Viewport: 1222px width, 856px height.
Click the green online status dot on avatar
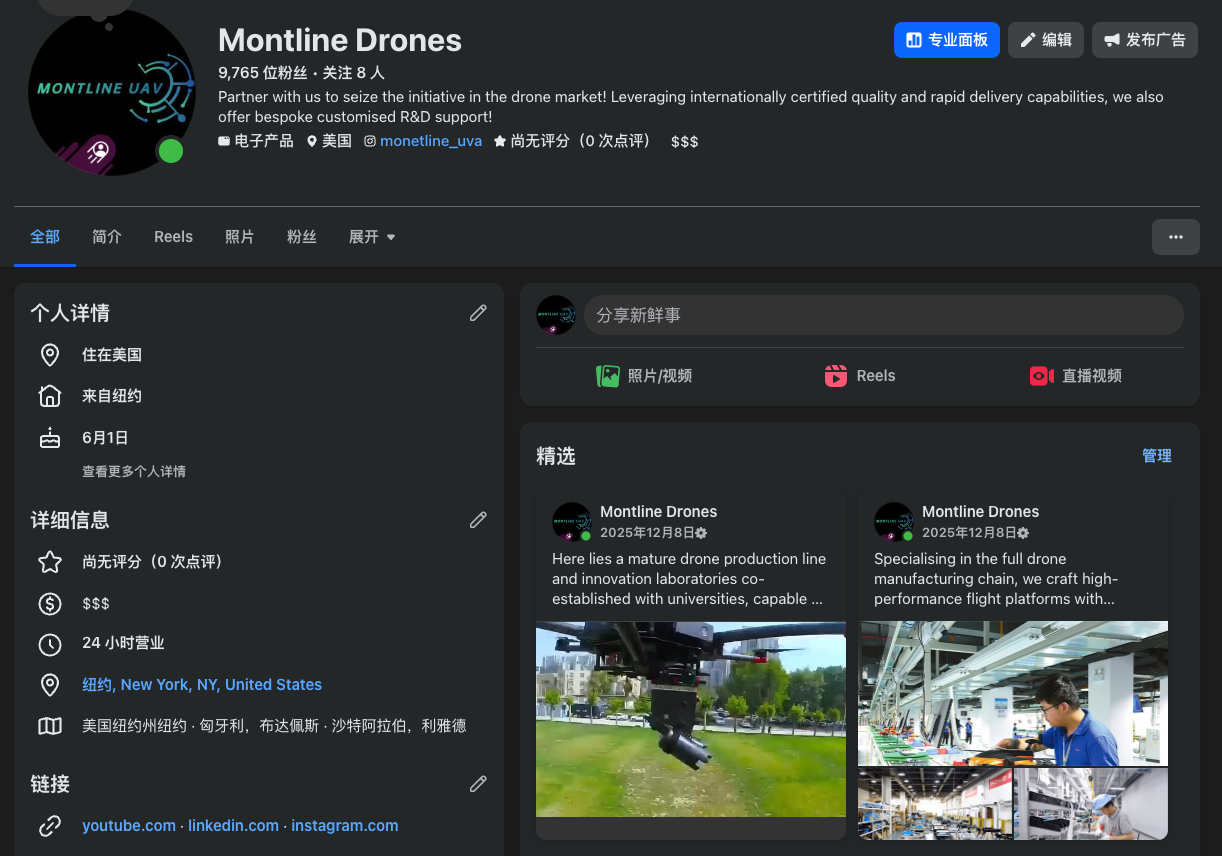coord(172,151)
